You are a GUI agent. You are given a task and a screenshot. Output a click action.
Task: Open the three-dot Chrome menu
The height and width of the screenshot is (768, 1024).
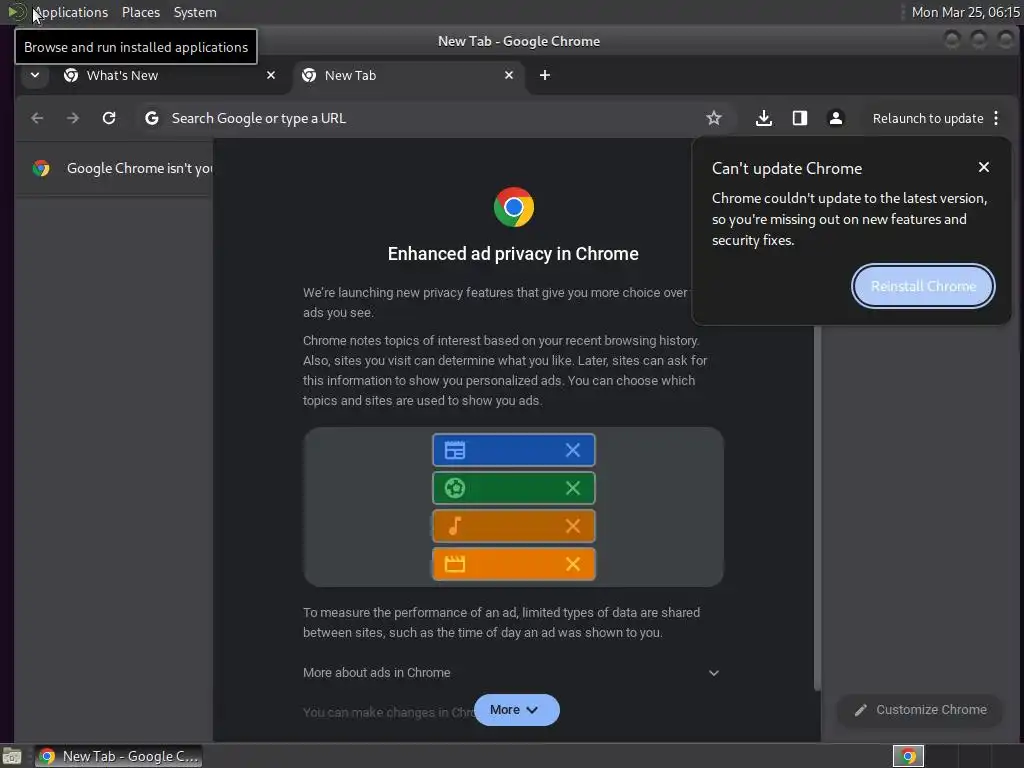point(996,118)
